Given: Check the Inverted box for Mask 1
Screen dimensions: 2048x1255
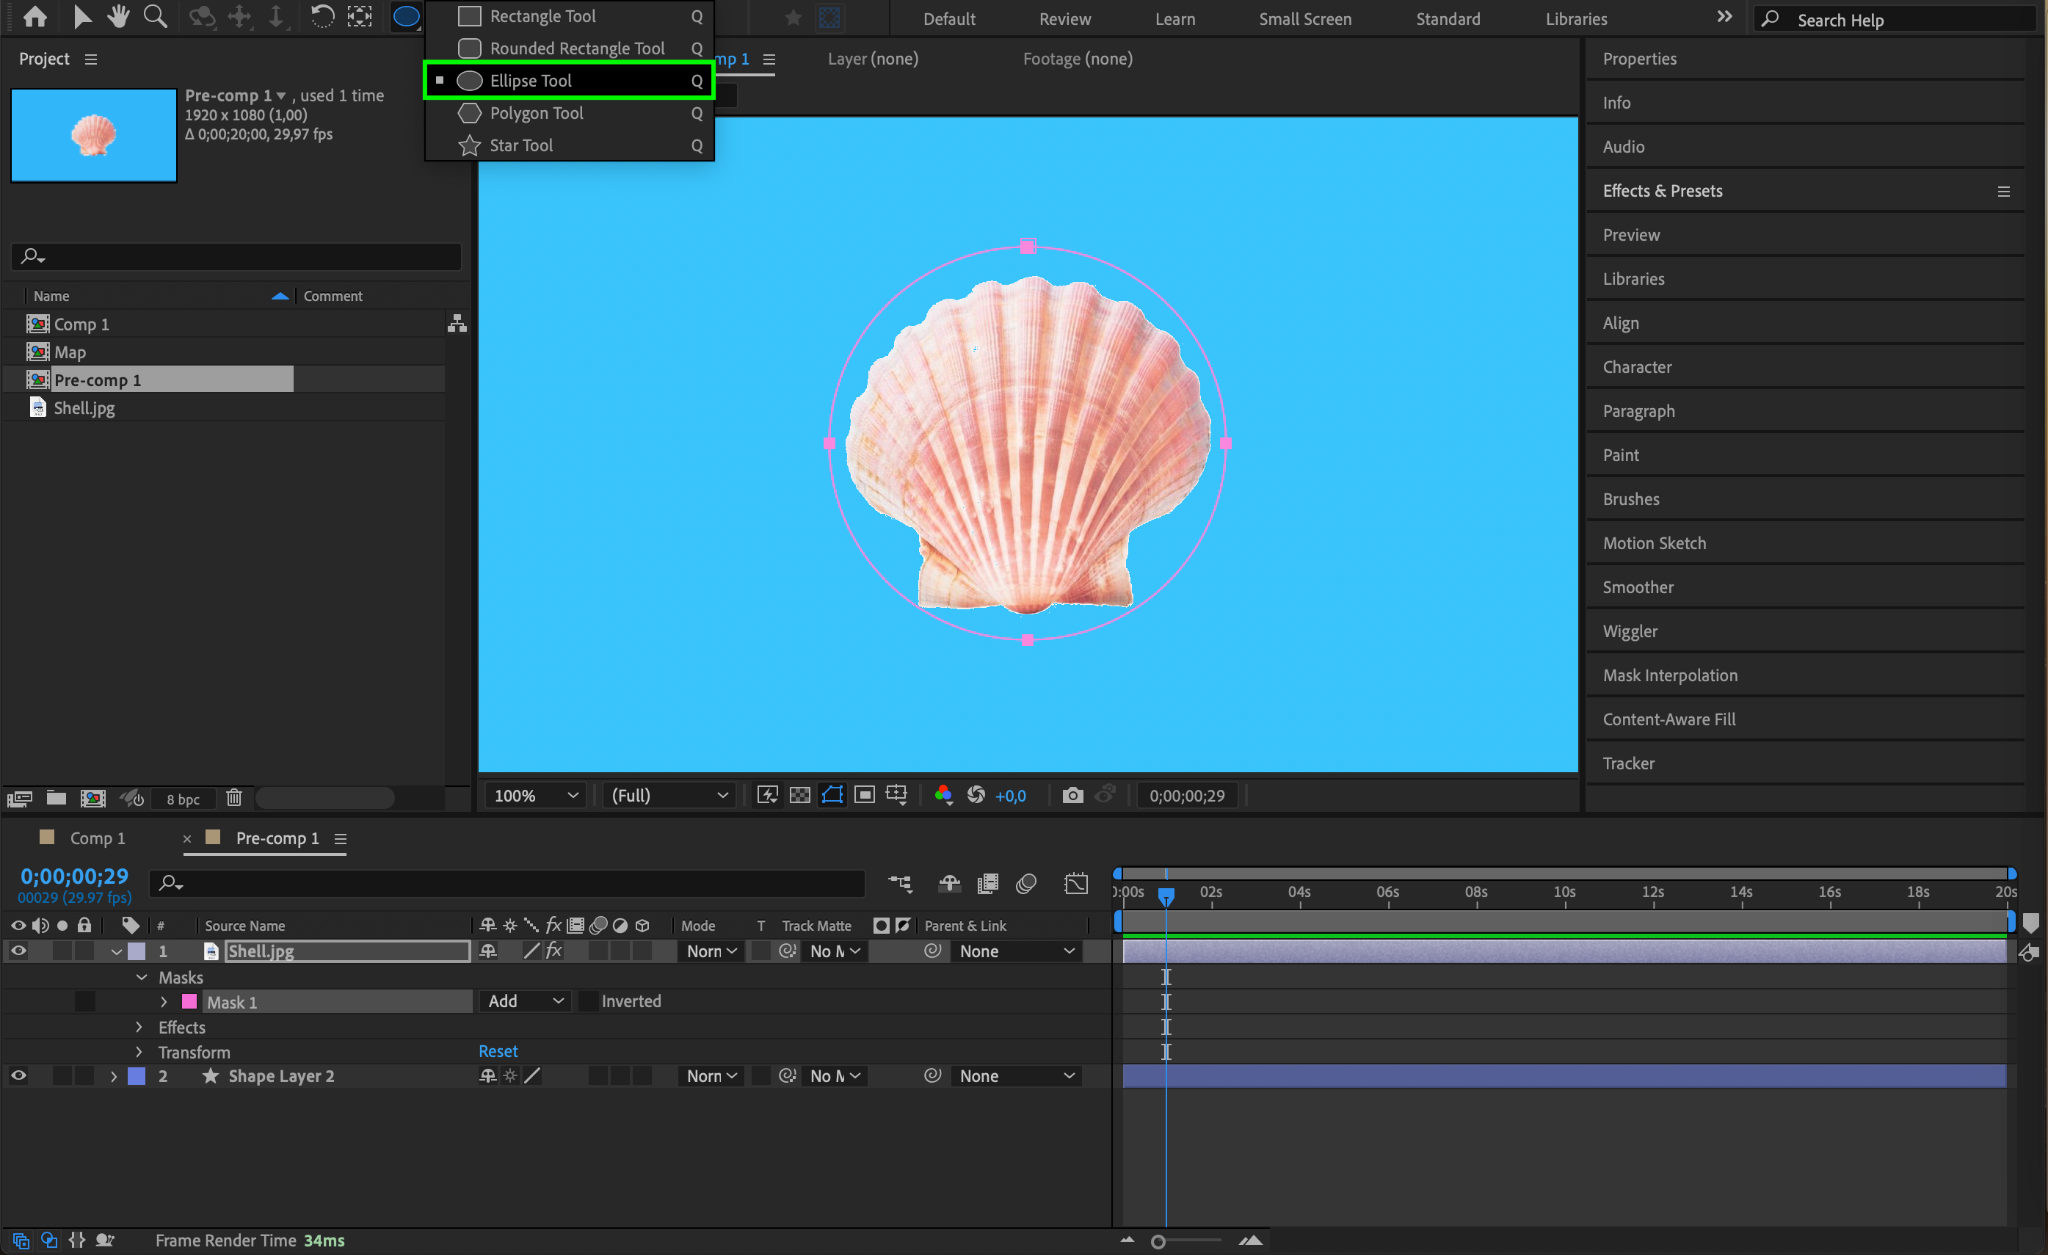Looking at the screenshot, I should coord(590,1001).
